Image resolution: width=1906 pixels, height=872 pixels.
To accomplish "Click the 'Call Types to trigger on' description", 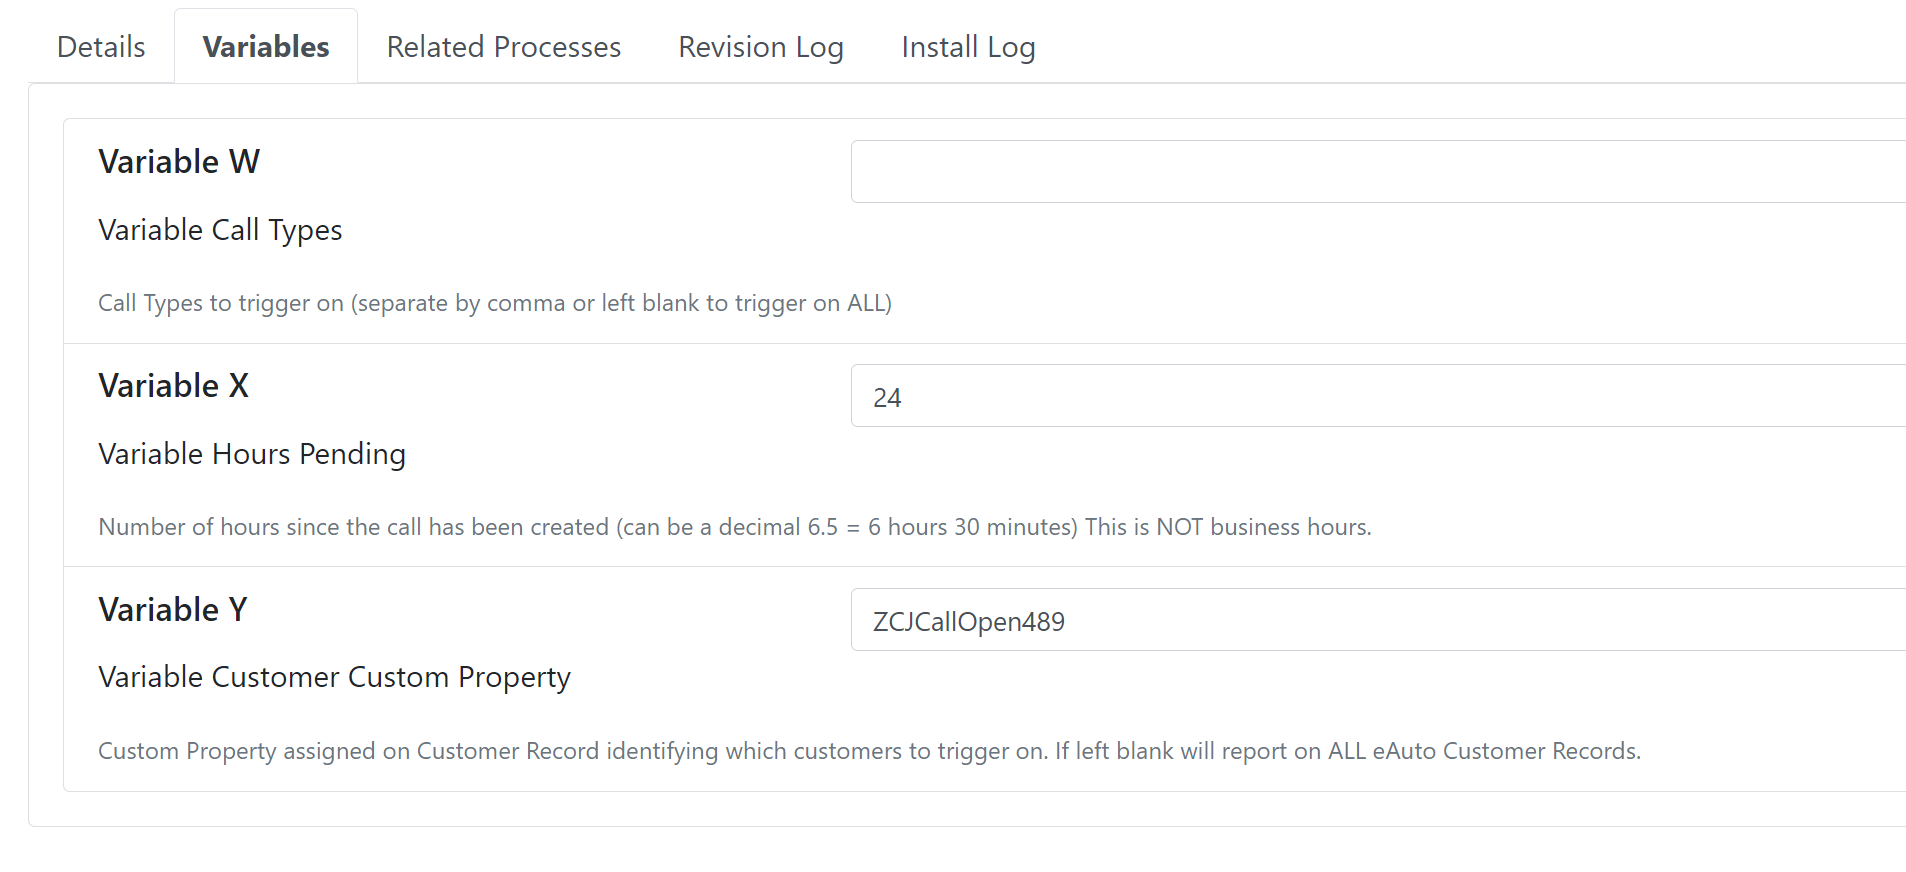I will pyautogui.click(x=495, y=303).
